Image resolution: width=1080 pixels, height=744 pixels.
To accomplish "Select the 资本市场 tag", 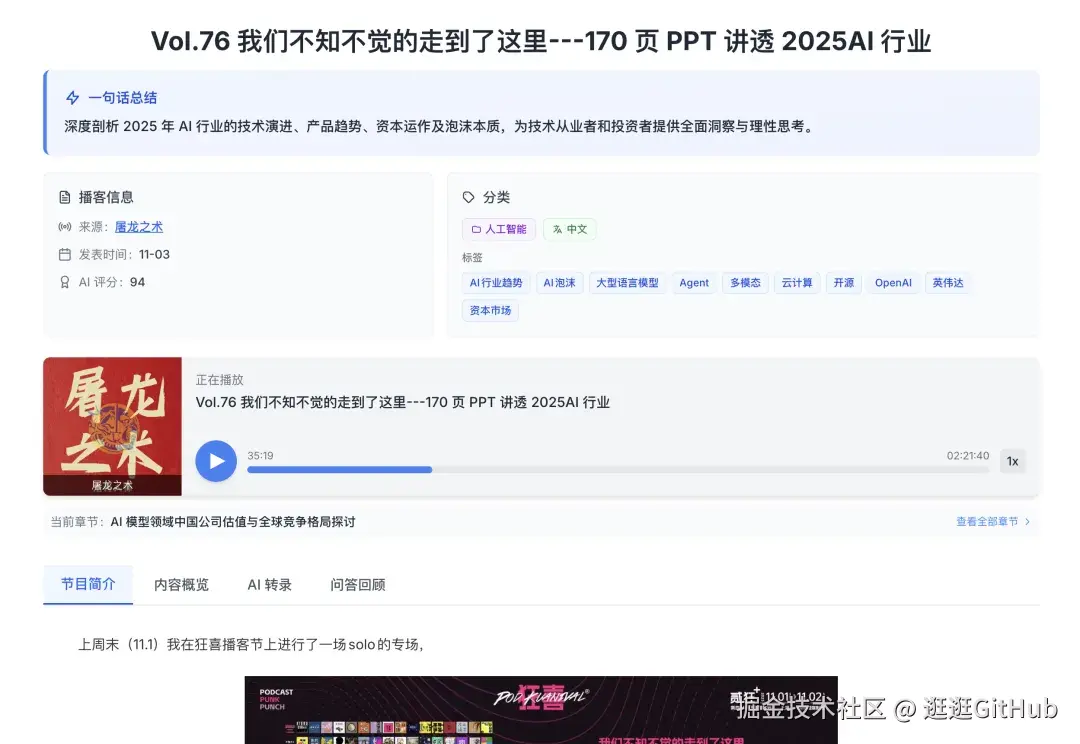I will pos(490,311).
